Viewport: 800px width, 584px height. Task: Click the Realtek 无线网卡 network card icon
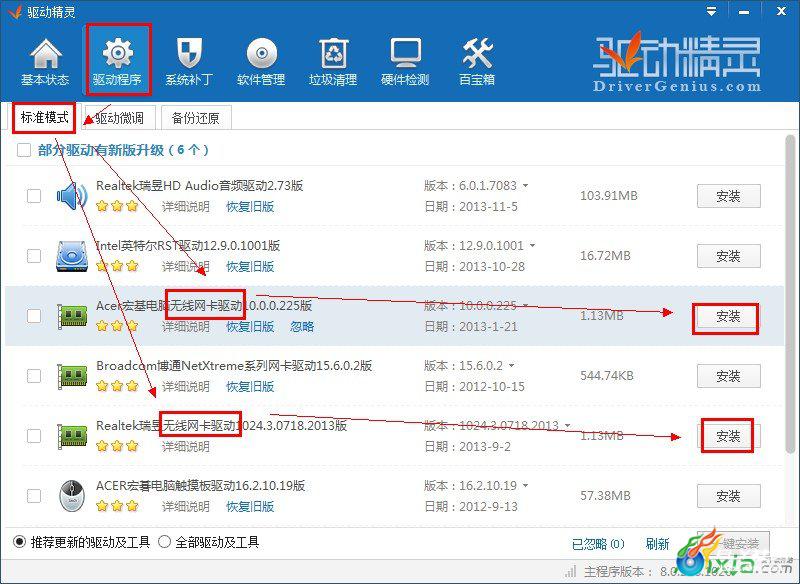[x=72, y=436]
